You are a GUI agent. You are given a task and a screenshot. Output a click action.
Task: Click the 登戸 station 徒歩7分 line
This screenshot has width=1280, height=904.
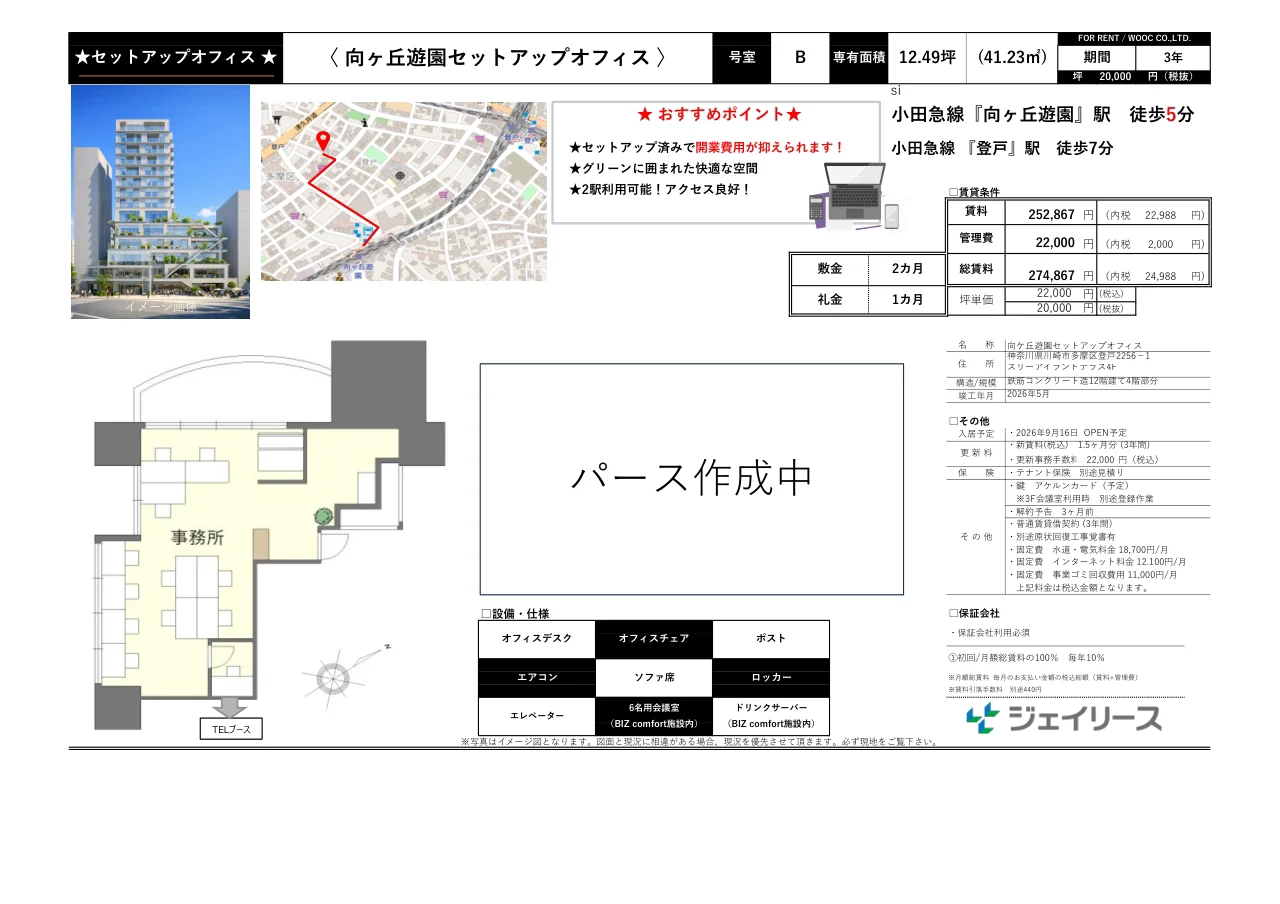click(x=1002, y=148)
